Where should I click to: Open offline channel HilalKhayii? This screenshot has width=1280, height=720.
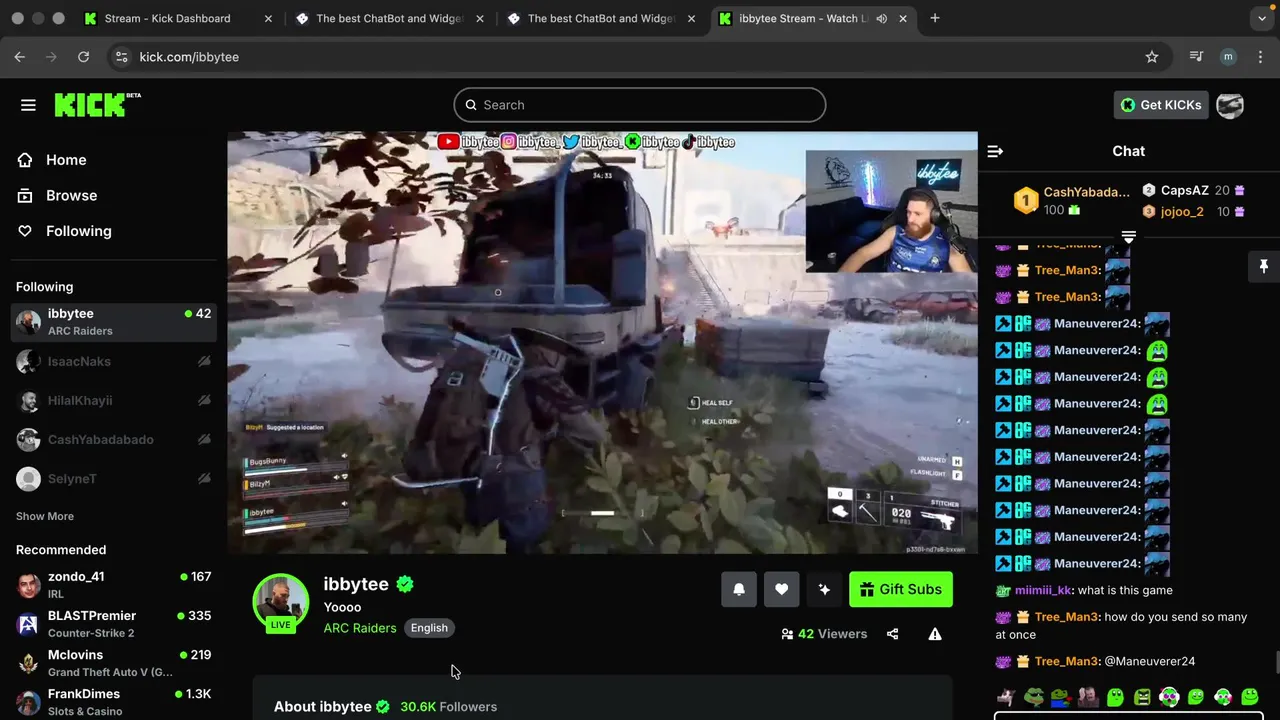114,400
